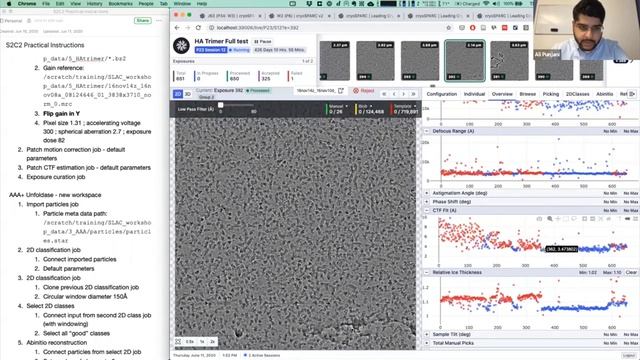Expand the Astigmatism Angle (deg) plot
640x360 pixels.
coord(427,193)
